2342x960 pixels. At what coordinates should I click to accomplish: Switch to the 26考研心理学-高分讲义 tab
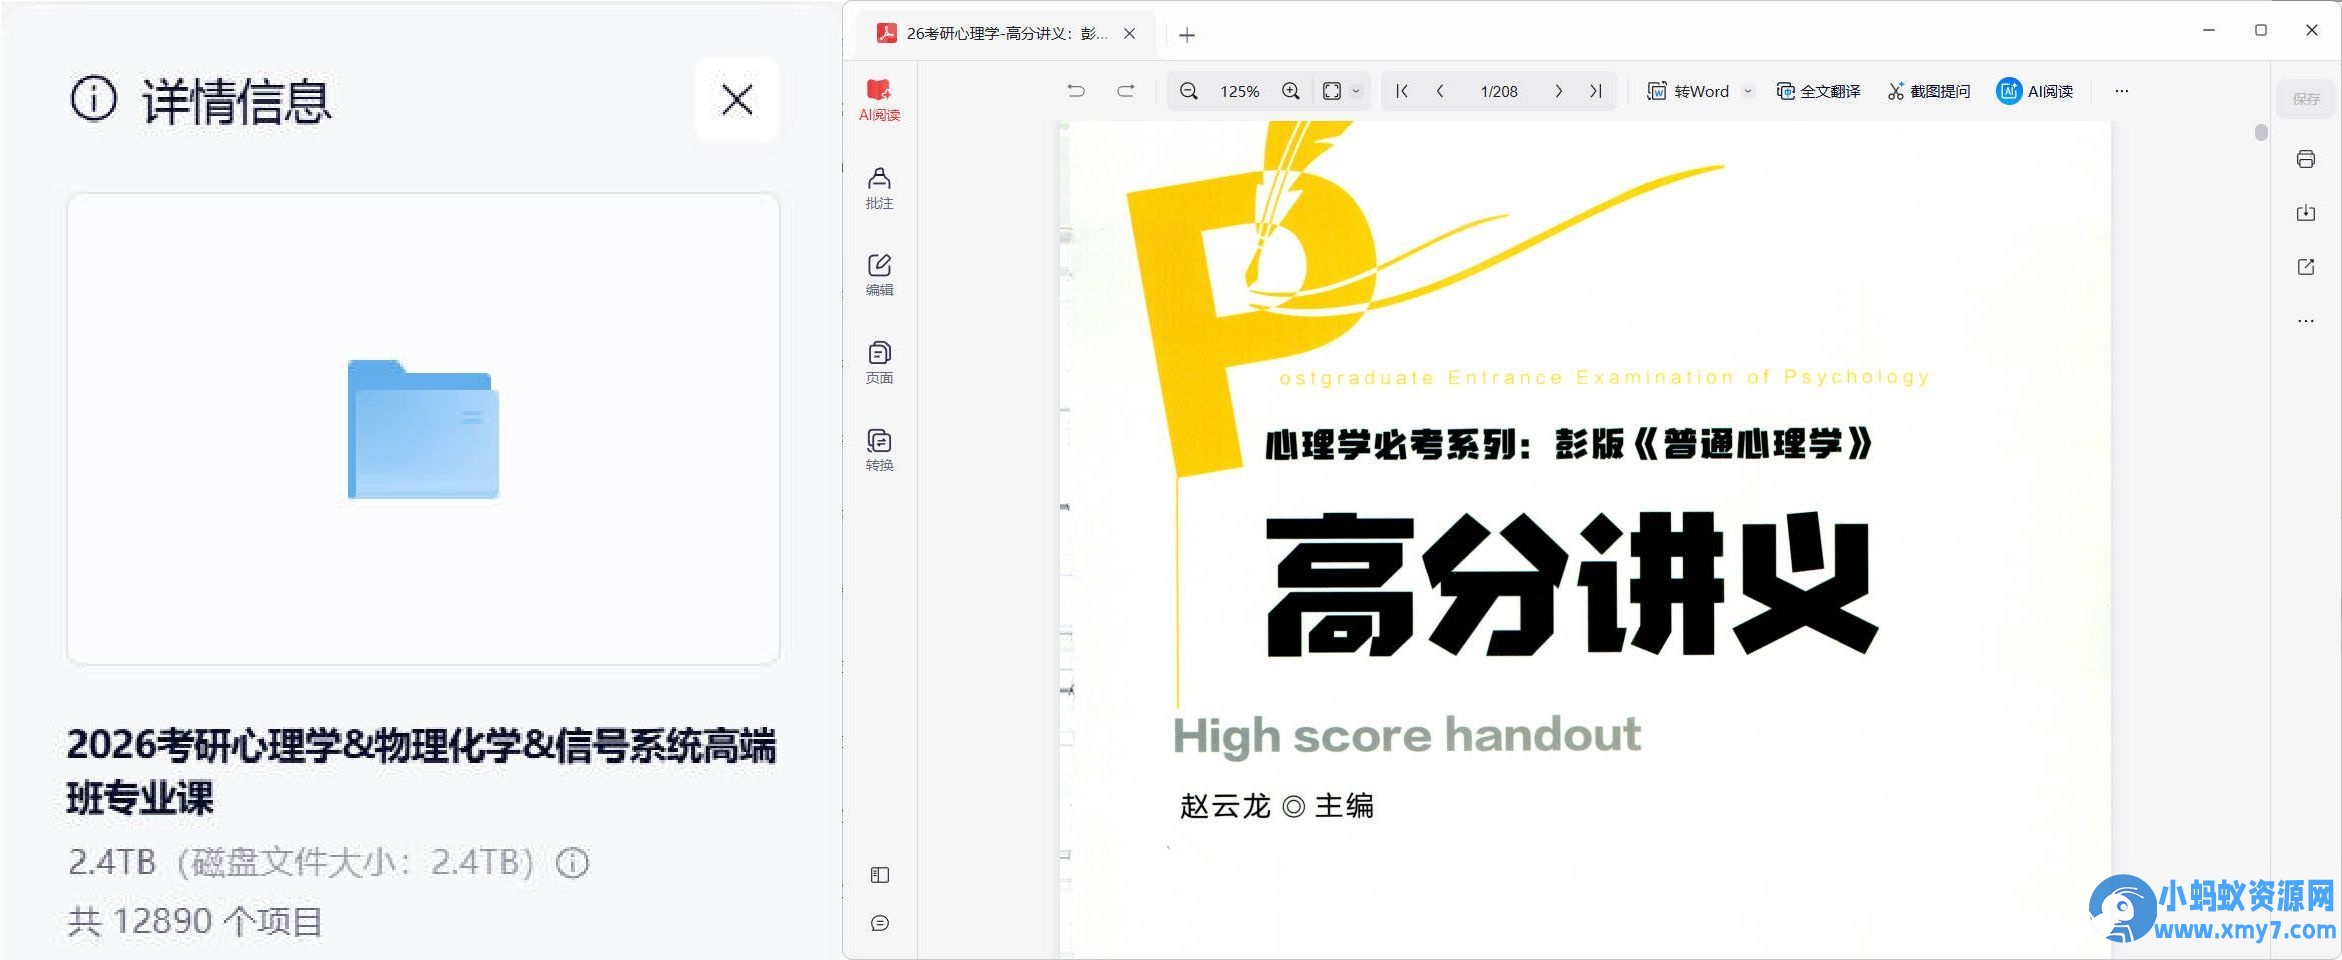tap(1000, 33)
